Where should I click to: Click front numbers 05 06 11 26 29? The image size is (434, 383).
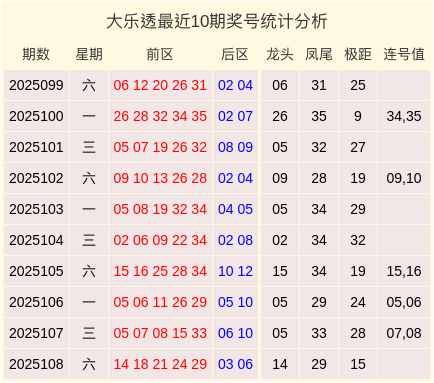(x=160, y=302)
